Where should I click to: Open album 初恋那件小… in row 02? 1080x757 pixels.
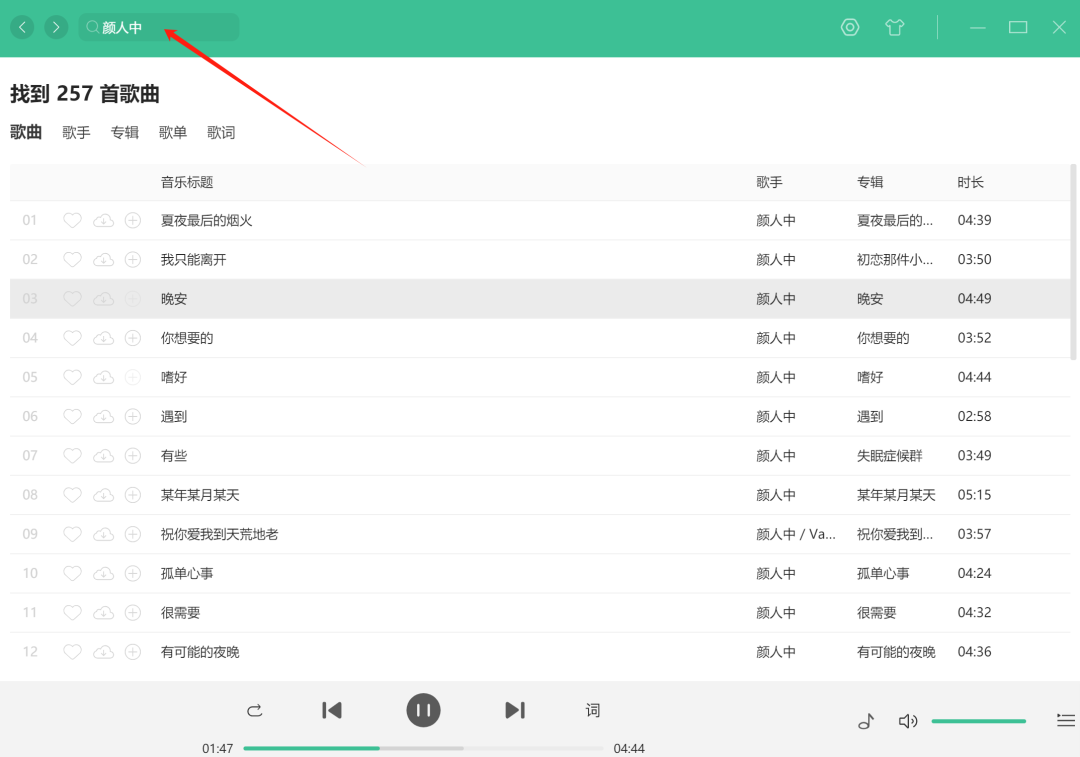[895, 259]
